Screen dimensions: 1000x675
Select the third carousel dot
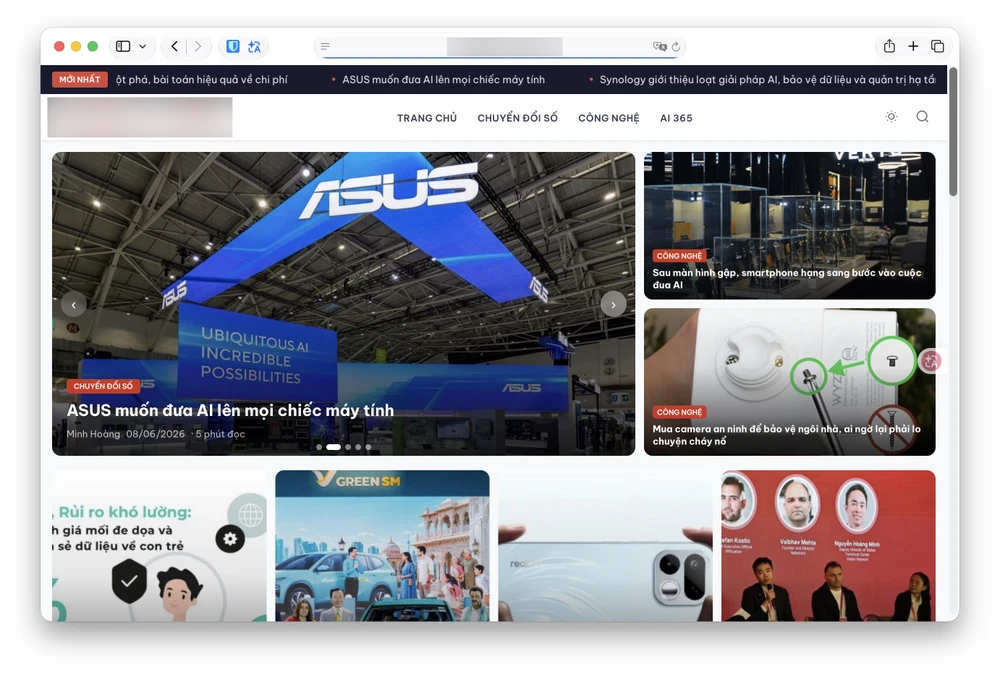(x=348, y=447)
